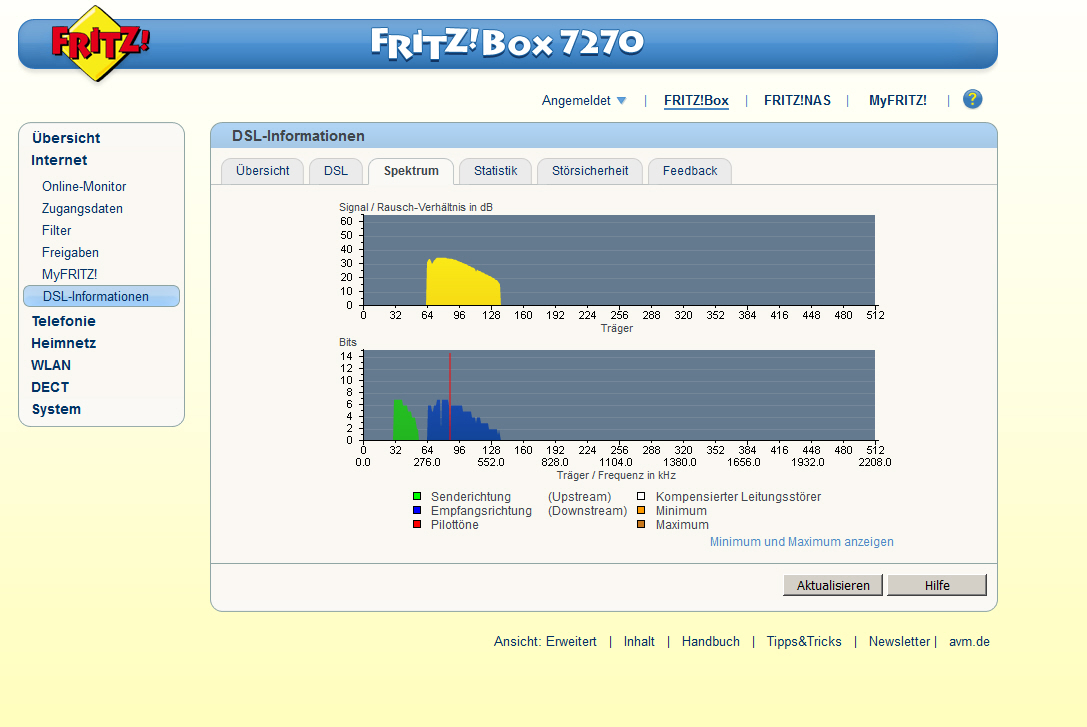Open Freigaben in the sidebar
Image resolution: width=1087 pixels, height=727 pixels.
pyautogui.click(x=70, y=252)
